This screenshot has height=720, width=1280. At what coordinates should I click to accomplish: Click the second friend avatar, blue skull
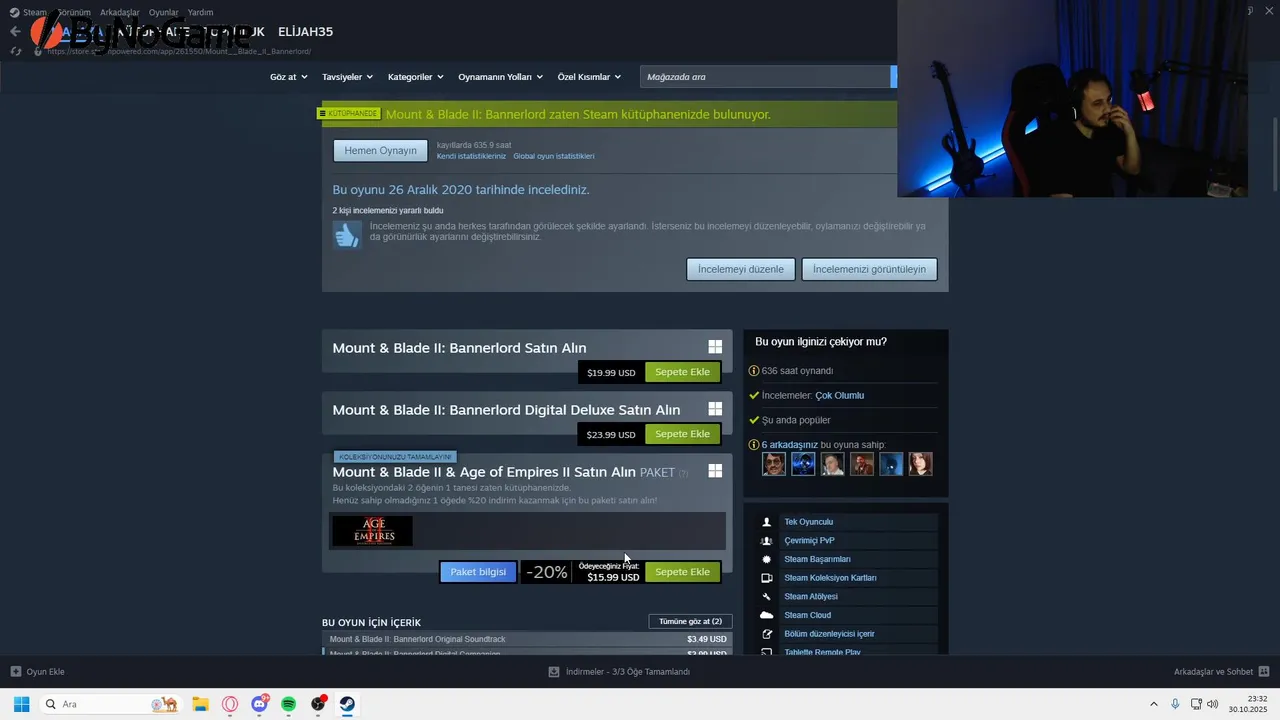[803, 464]
